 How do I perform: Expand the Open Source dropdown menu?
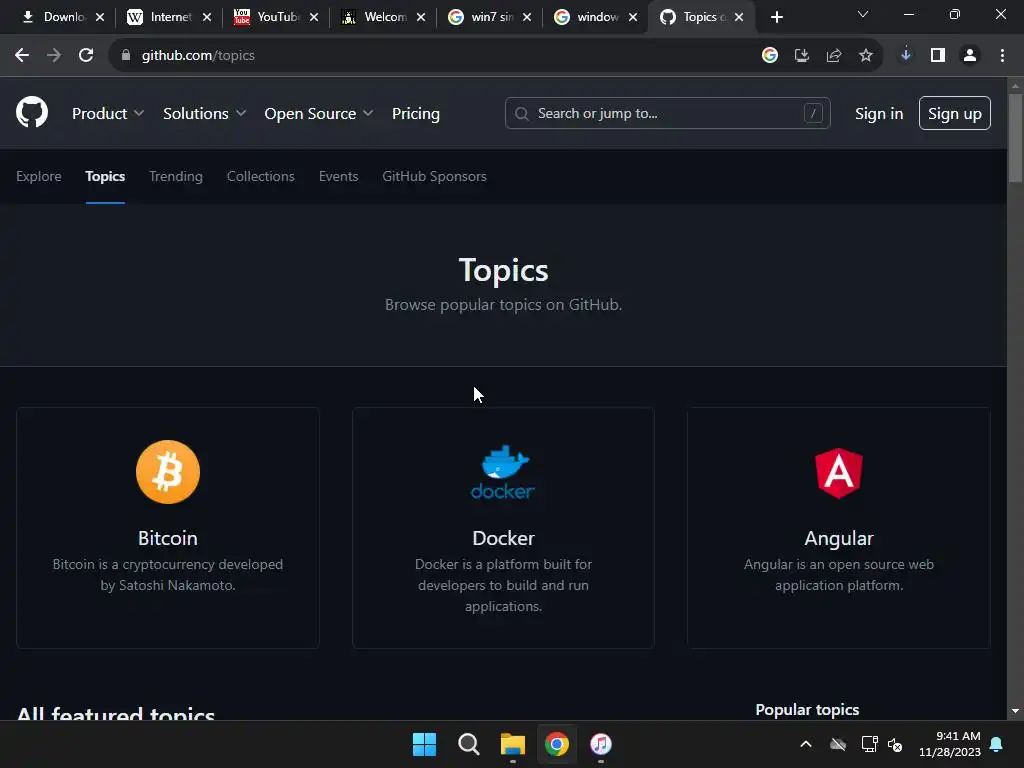pos(319,114)
